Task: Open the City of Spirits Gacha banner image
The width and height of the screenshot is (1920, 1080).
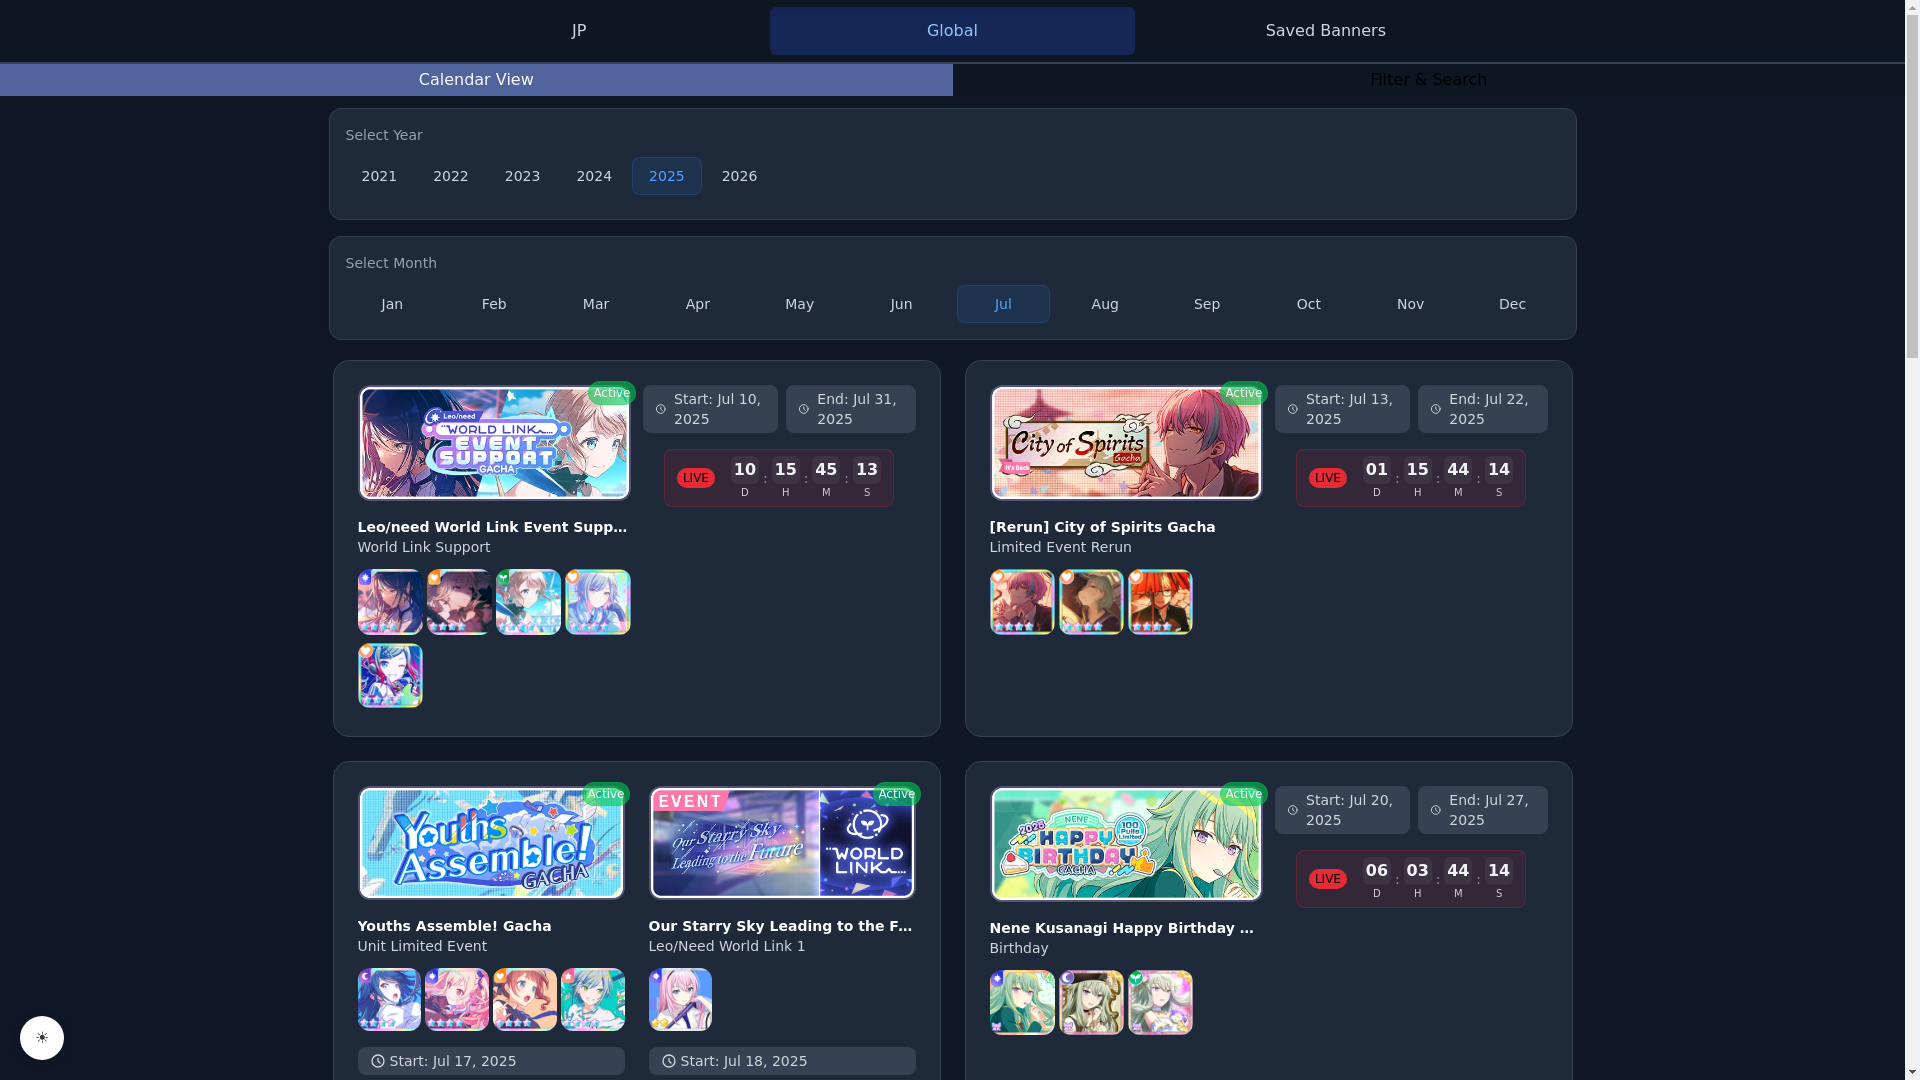Action: pos(1126,443)
